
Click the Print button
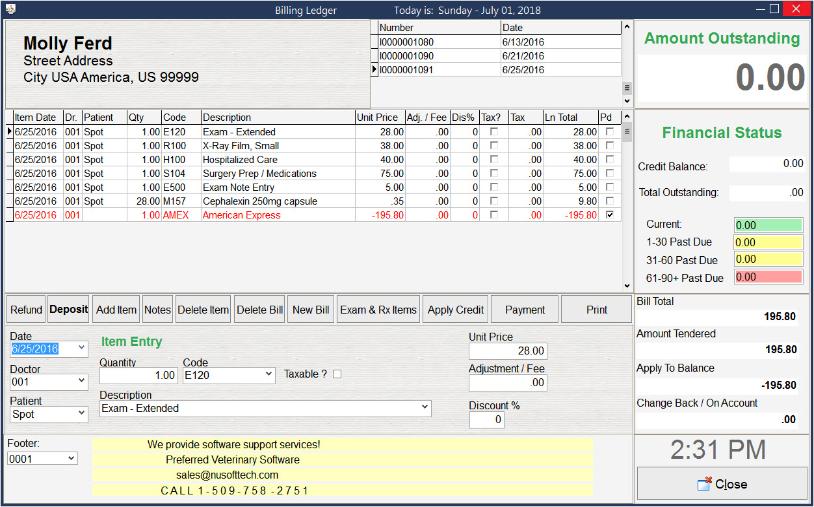[597, 310]
